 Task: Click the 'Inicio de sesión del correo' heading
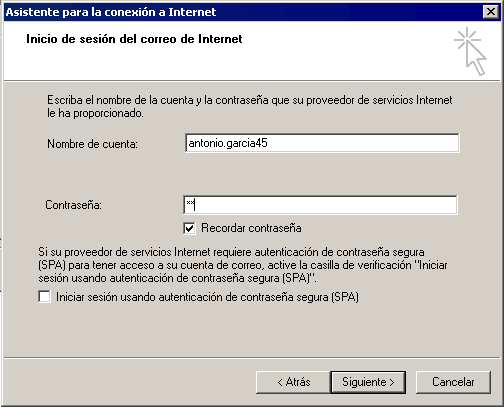[x=134, y=39]
